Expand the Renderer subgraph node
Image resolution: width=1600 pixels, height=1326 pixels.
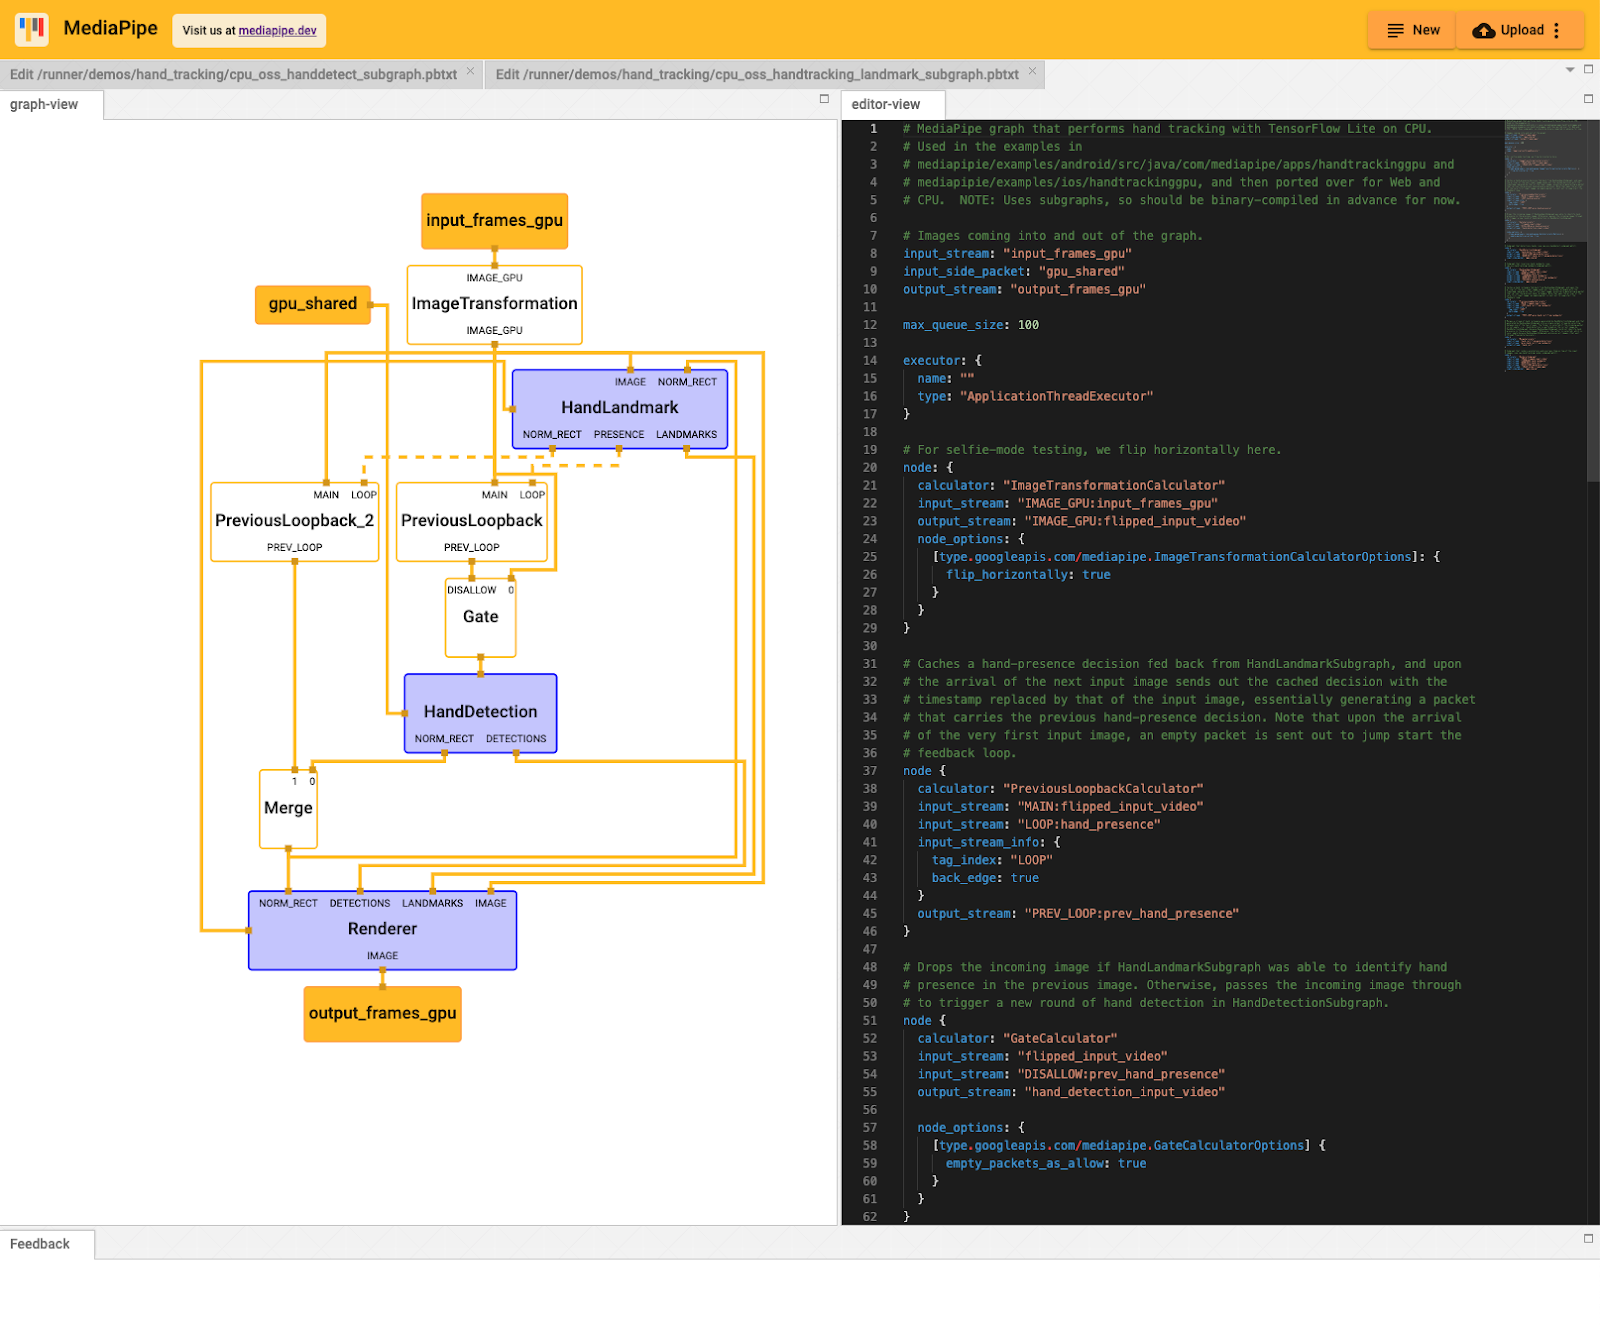(x=382, y=929)
